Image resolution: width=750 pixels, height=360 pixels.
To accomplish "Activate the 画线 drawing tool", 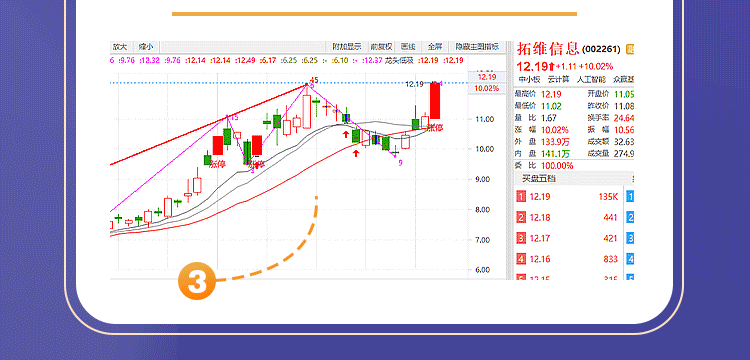I will click(408, 47).
